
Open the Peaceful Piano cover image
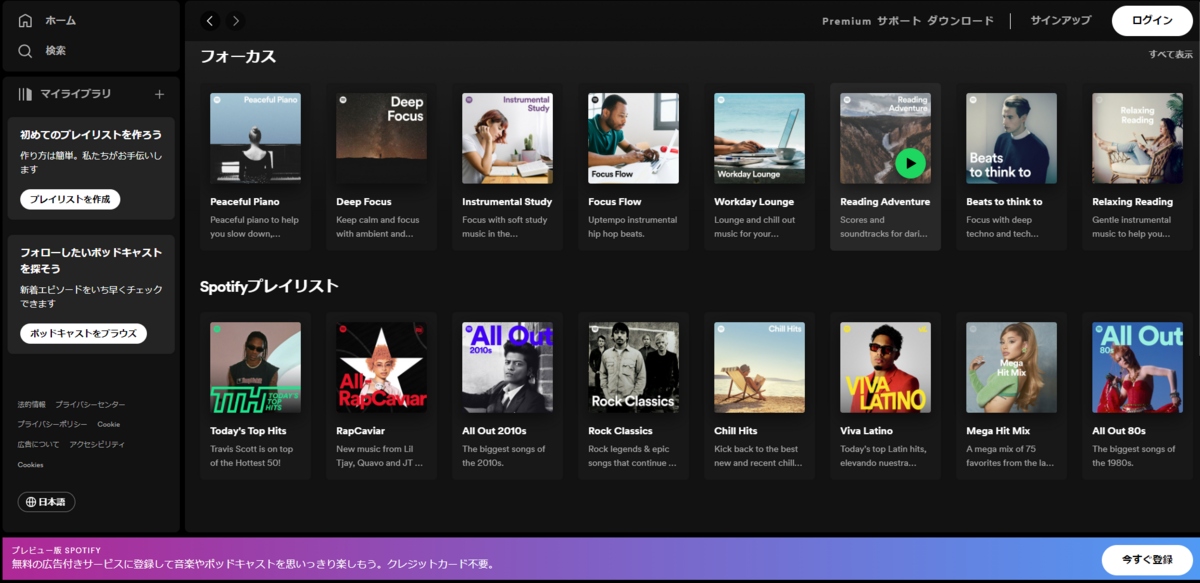255,138
